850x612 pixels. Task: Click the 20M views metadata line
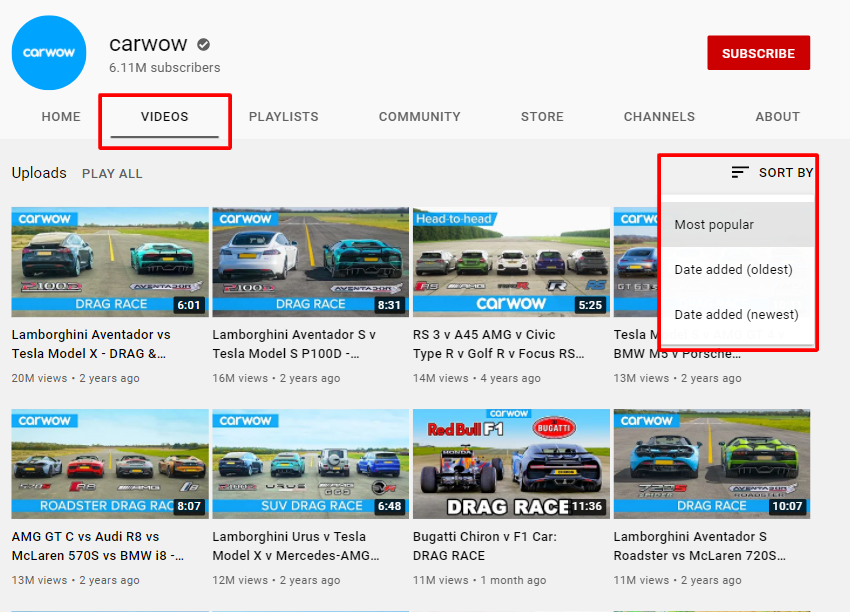75,378
